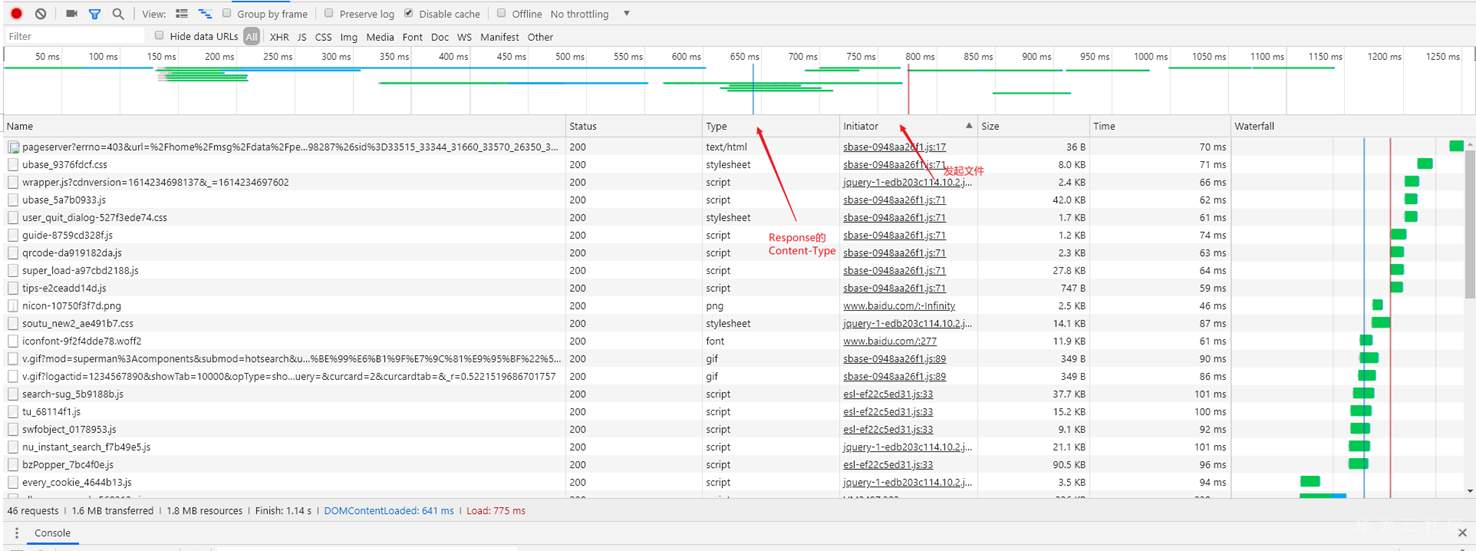Stop recording network log with red button
This screenshot has width=1476, height=551.
click(16, 14)
